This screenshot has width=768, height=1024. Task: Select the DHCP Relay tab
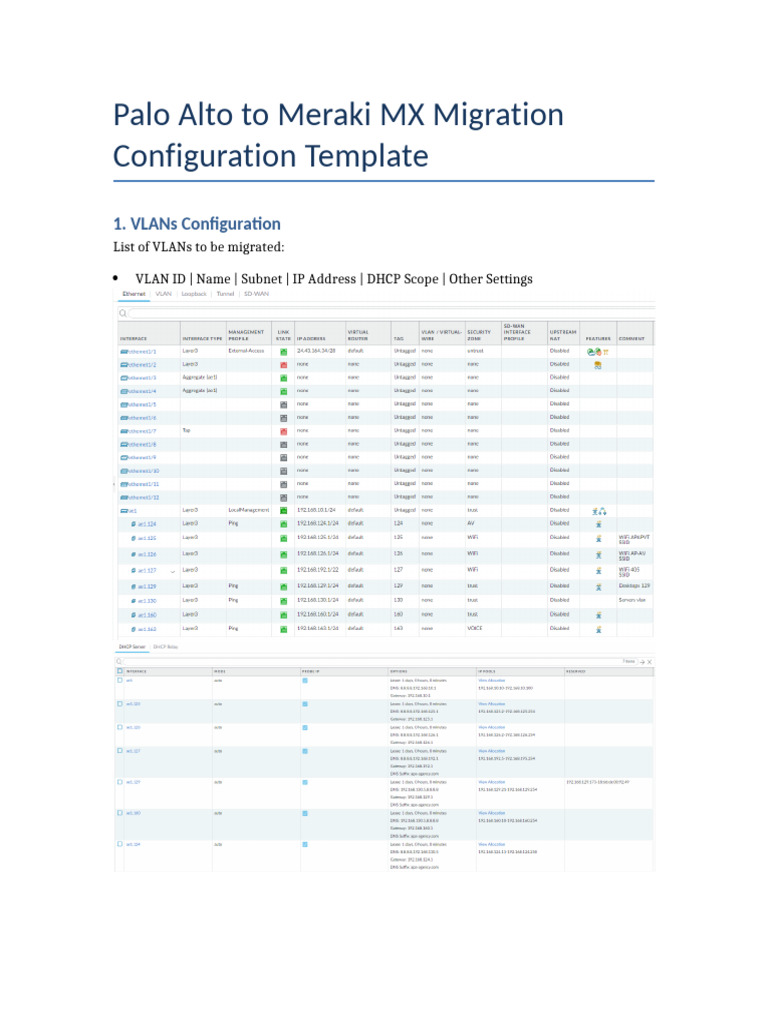165,647
